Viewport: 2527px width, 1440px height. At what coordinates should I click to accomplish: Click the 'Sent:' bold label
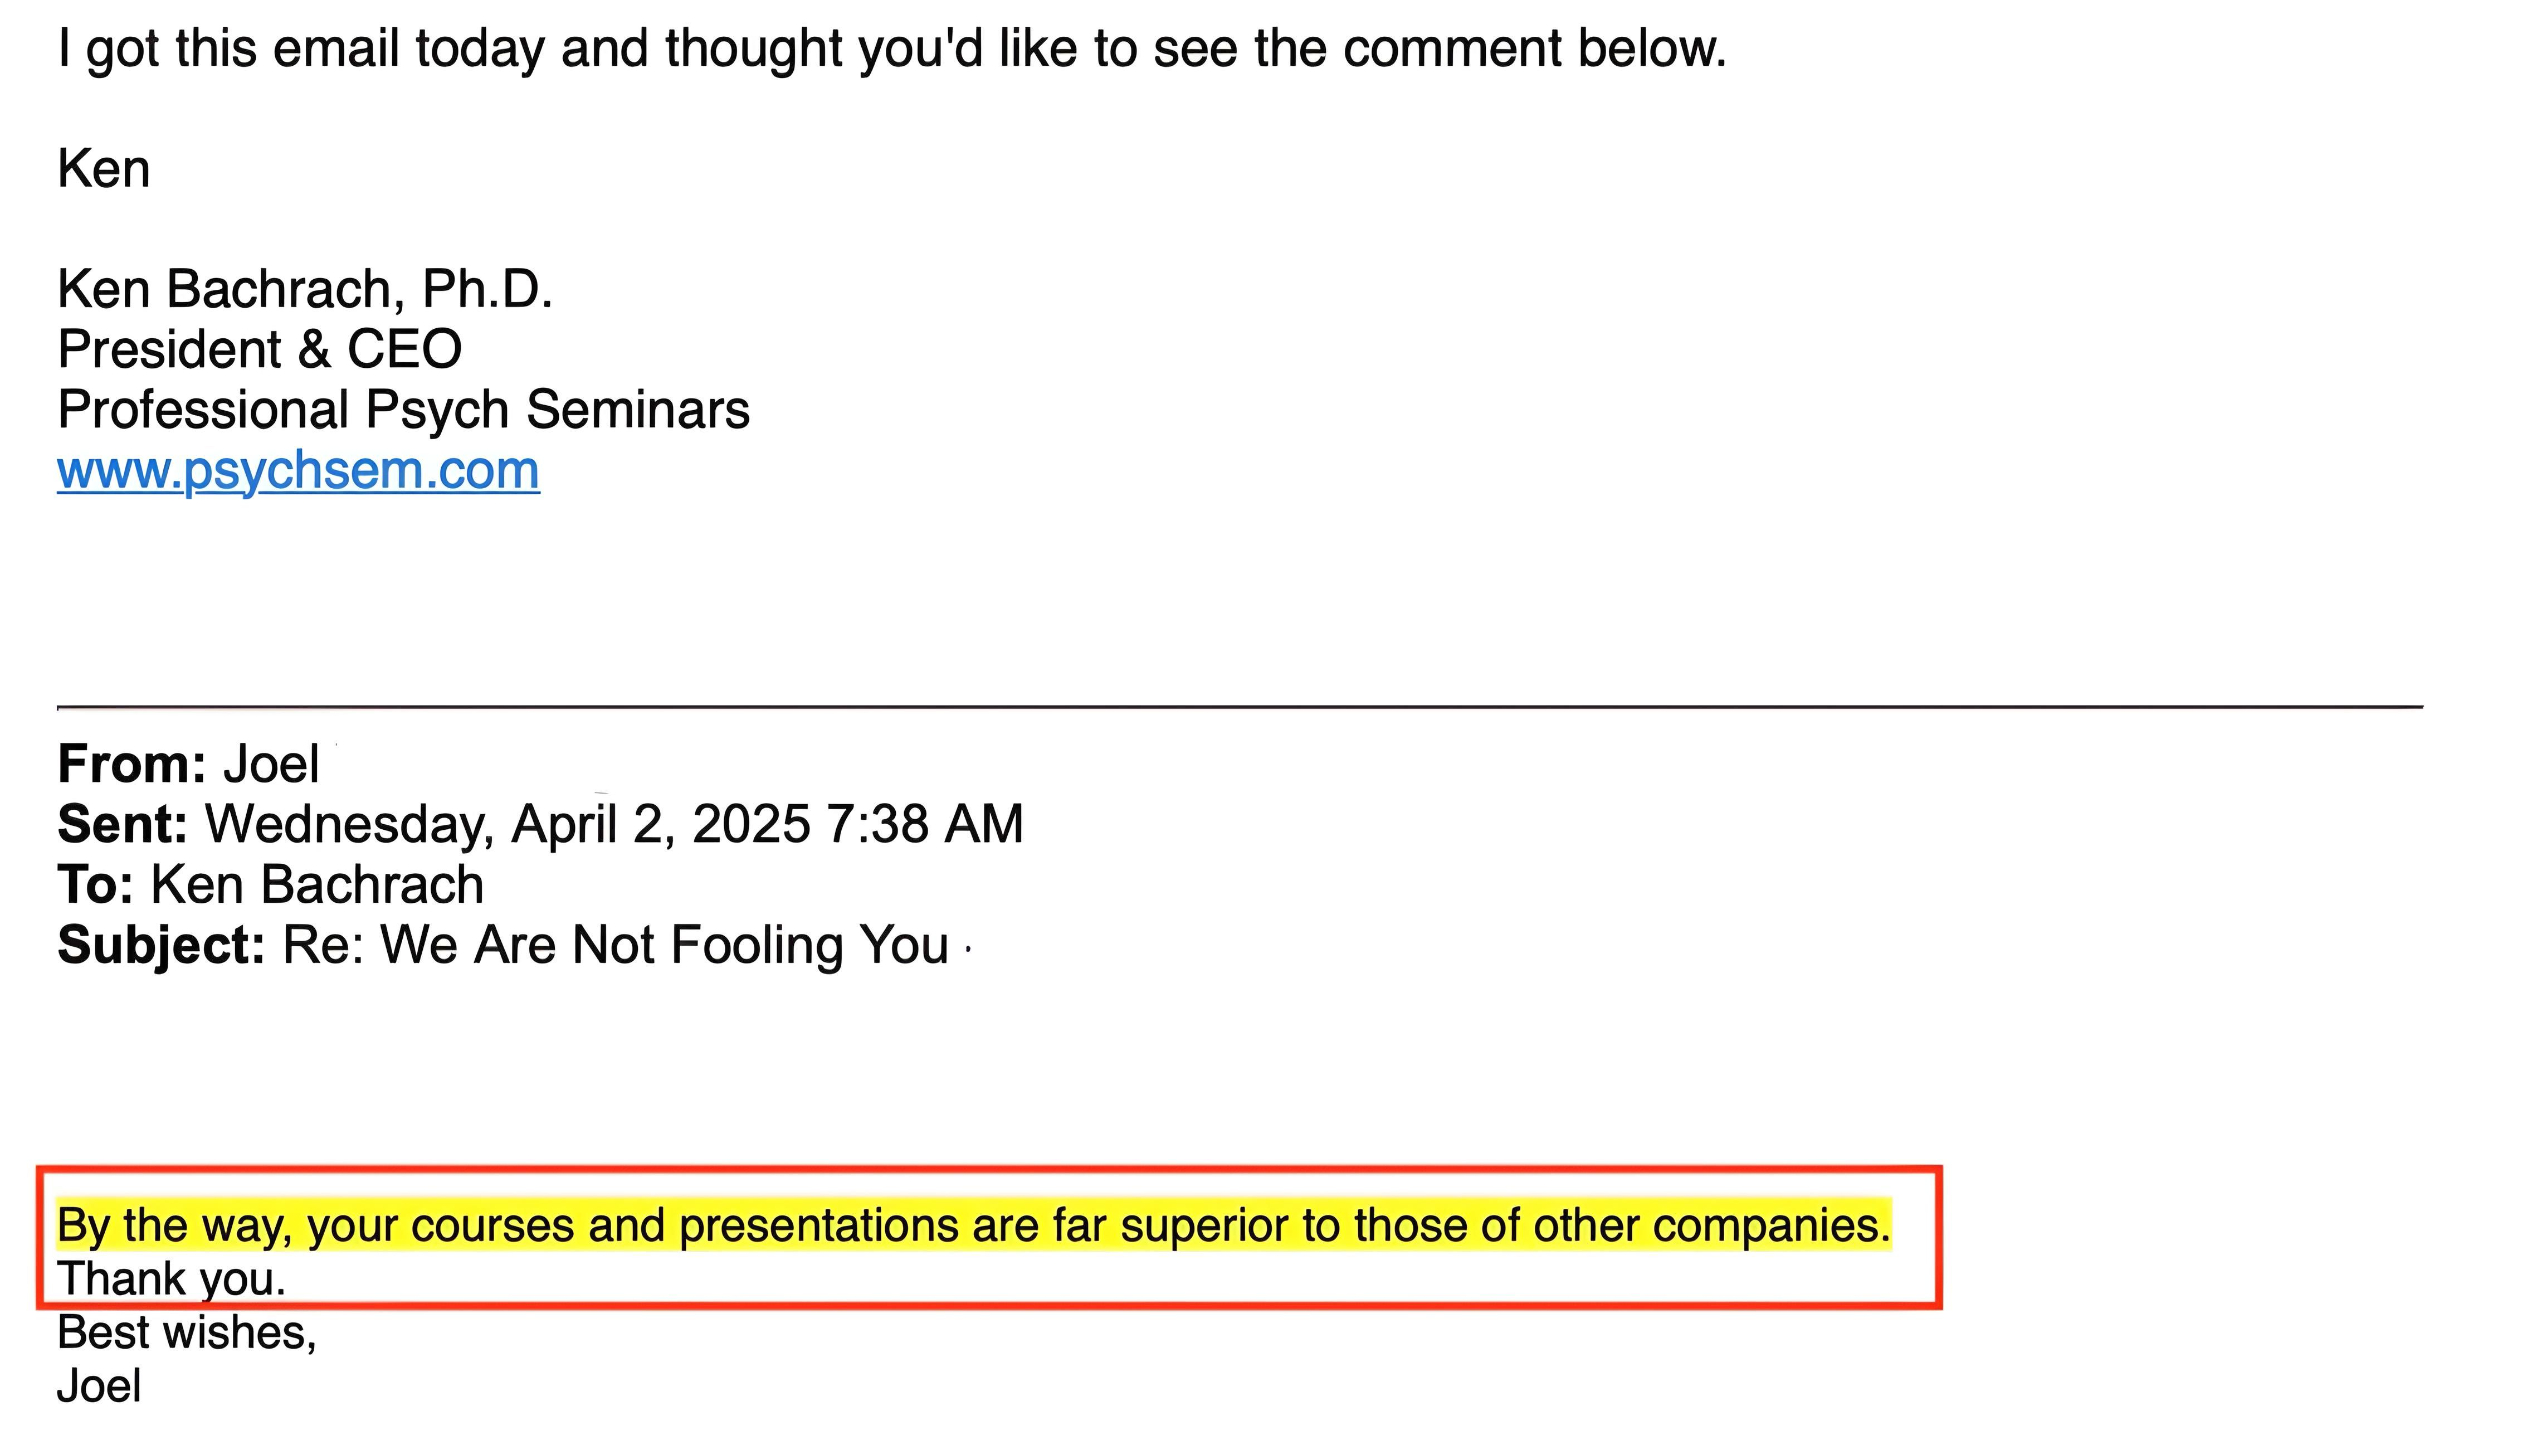pos(123,825)
